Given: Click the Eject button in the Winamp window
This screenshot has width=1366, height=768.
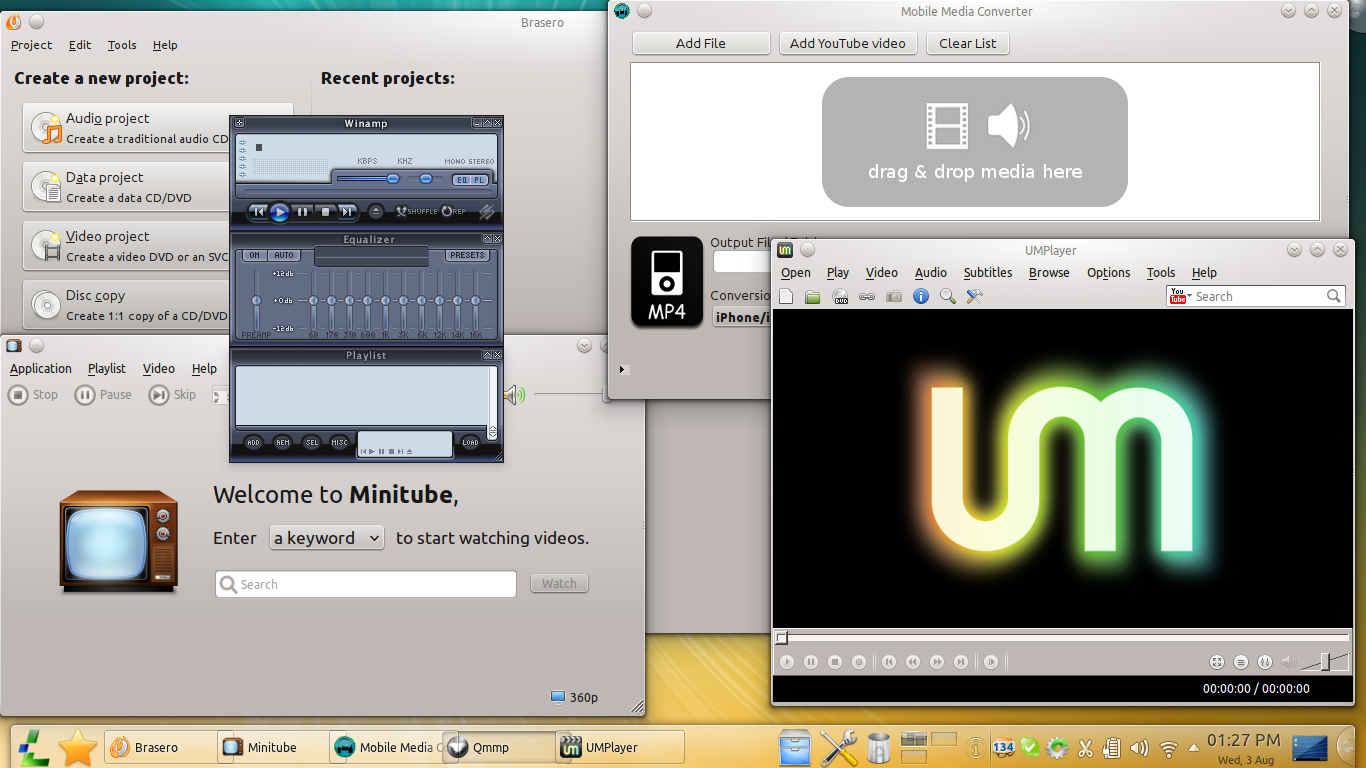Looking at the screenshot, I should [x=376, y=212].
